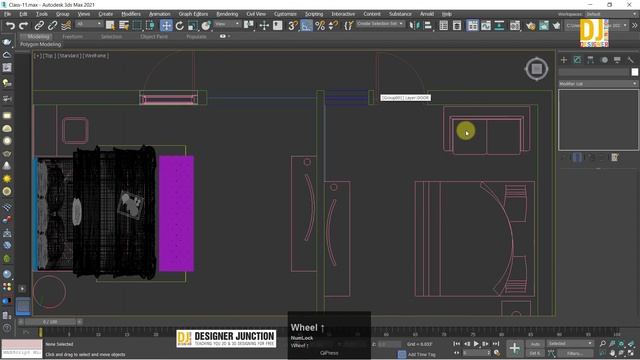640x360 pixels.
Task: Toggle the Spinner Snap button
Action: coord(333,26)
